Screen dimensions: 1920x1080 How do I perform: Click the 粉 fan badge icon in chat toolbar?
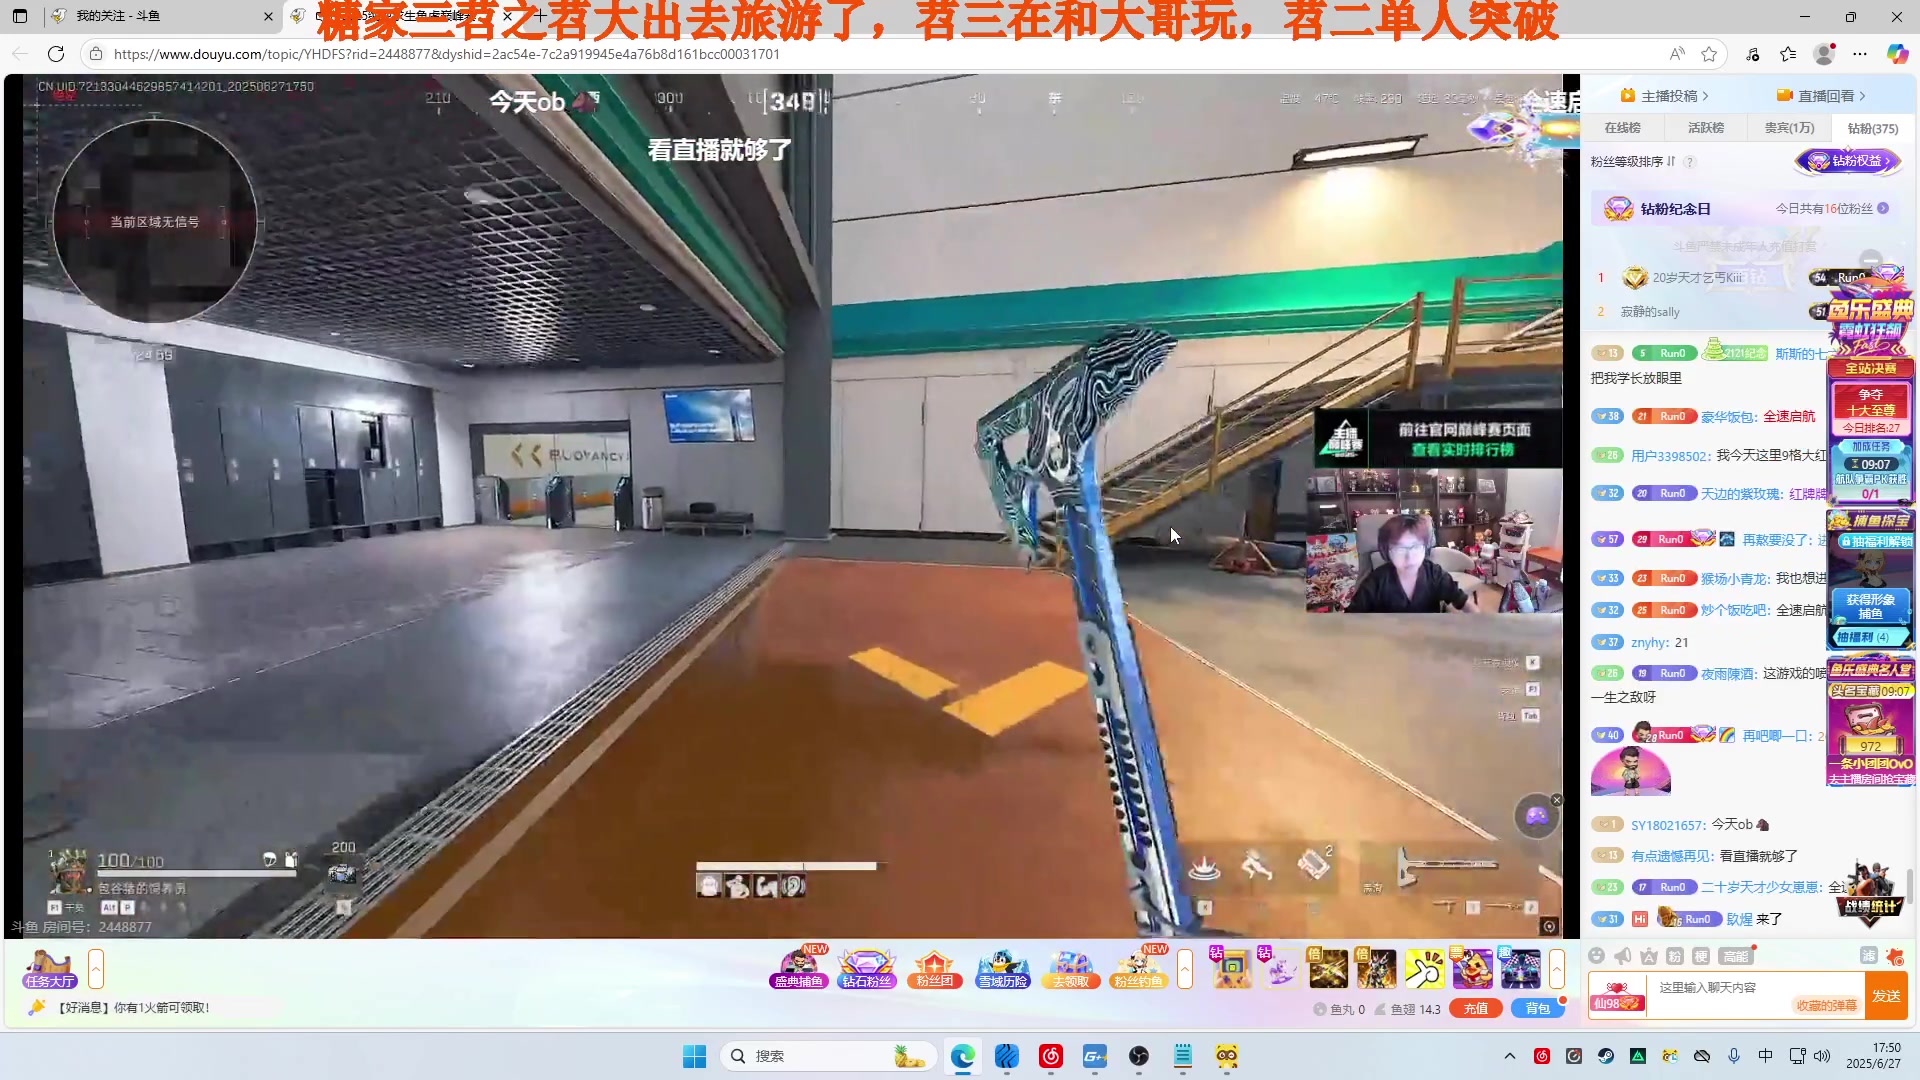1675,956
